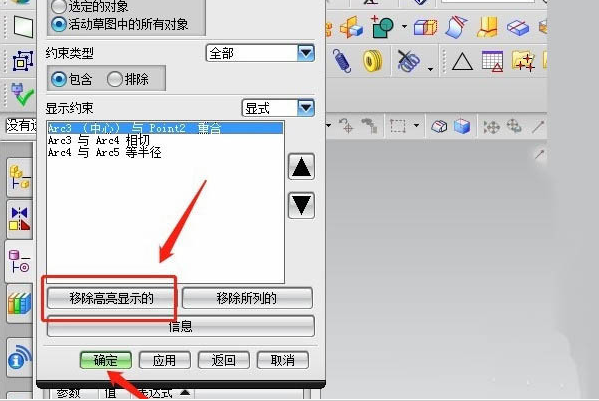Click the small arrow icon in viewport corner
The image size is (599, 401).
539,154
